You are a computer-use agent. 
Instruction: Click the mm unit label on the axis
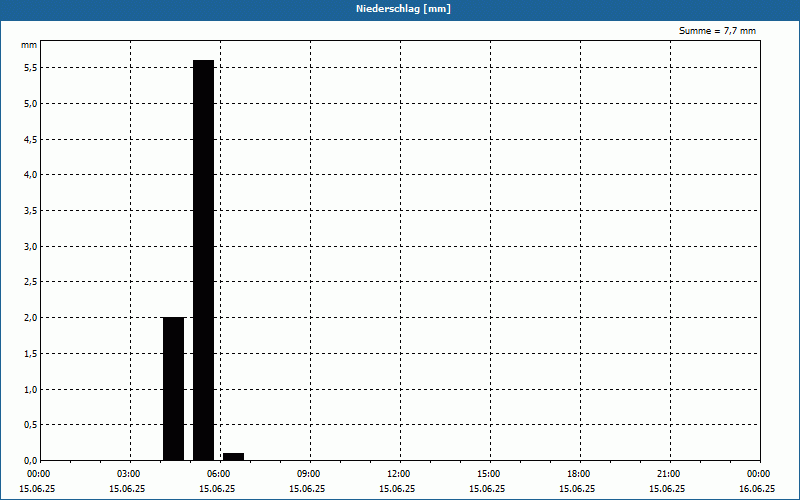(29, 45)
